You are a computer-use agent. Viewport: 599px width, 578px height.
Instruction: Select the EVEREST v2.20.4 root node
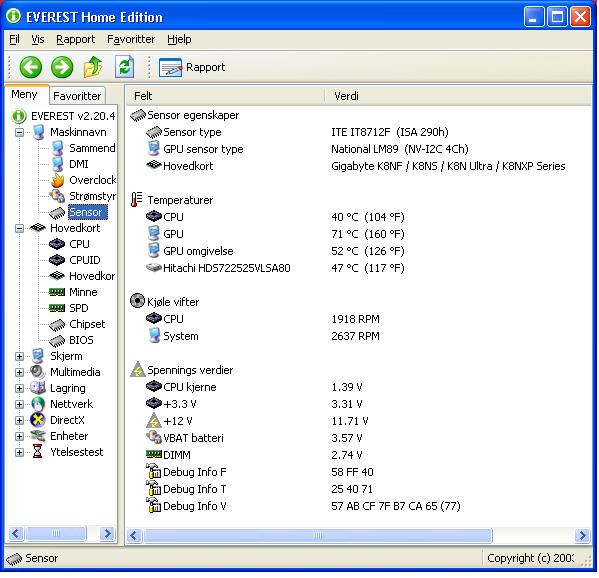73,116
